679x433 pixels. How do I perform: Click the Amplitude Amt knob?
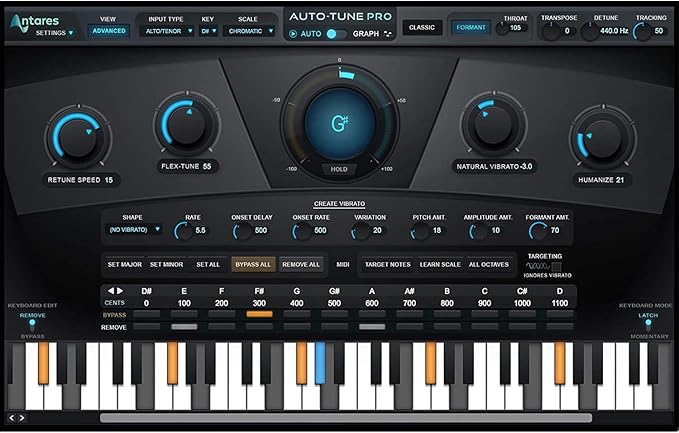click(x=479, y=231)
